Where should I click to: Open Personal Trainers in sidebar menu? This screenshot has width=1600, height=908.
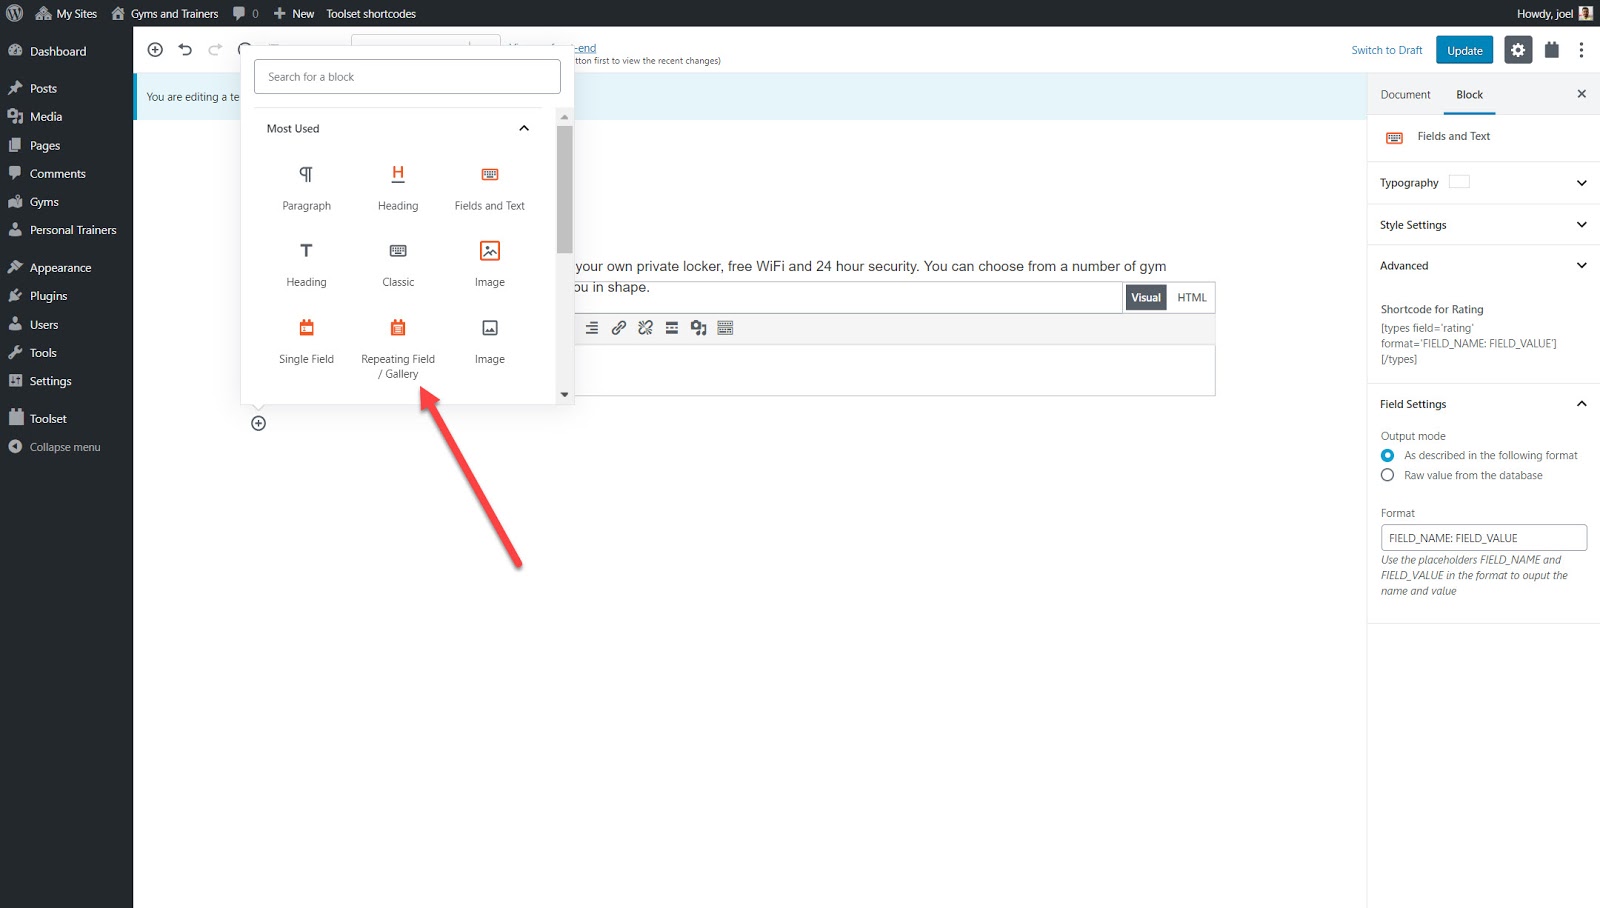pos(73,230)
